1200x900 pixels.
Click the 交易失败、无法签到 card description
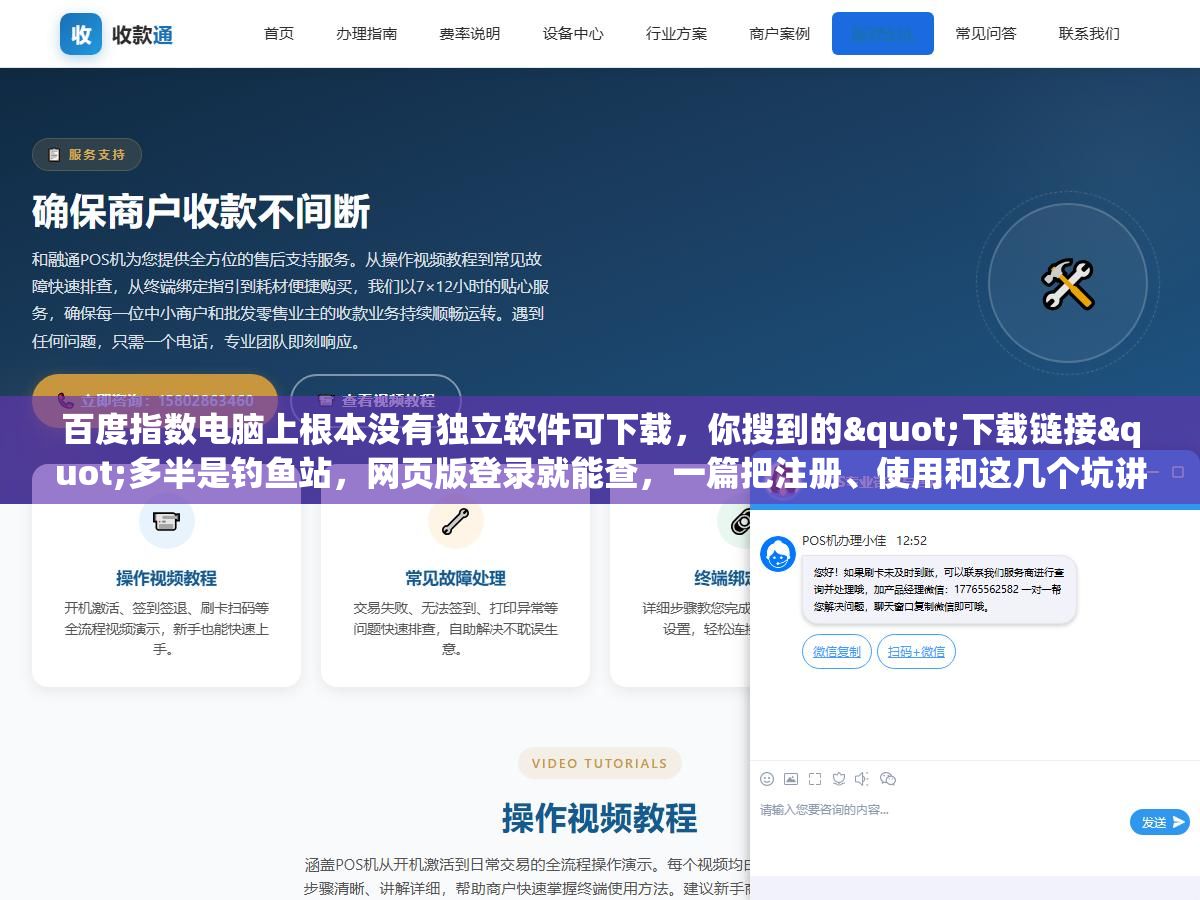[x=455, y=628]
